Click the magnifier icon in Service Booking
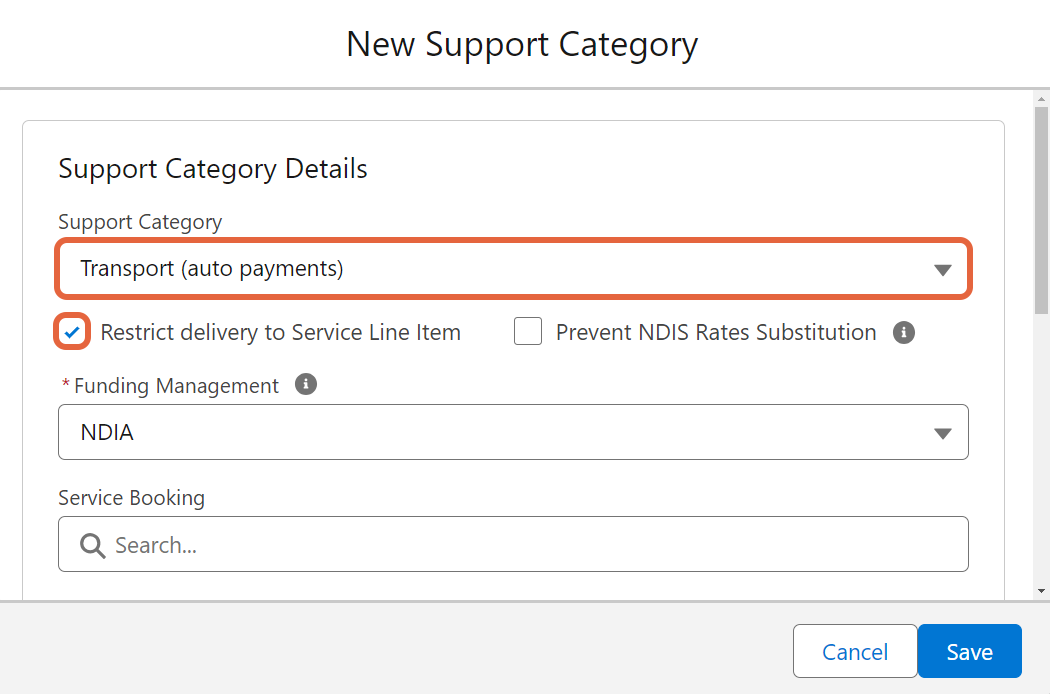Screen dimensions: 1050x694 (x=92, y=545)
